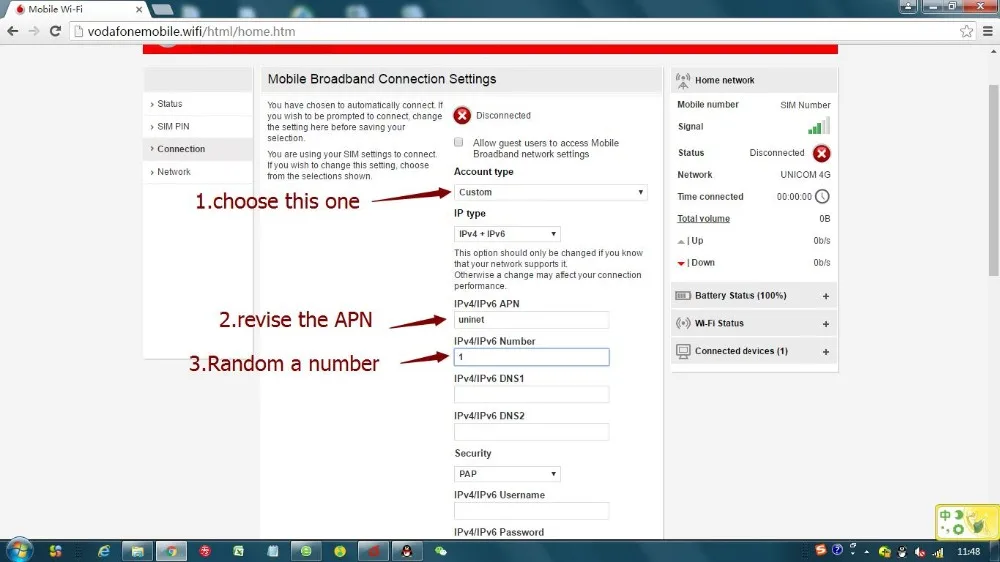The height and width of the screenshot is (562, 1000).
Task: Click the 00:00:00 time connected value
Action: [794, 197]
